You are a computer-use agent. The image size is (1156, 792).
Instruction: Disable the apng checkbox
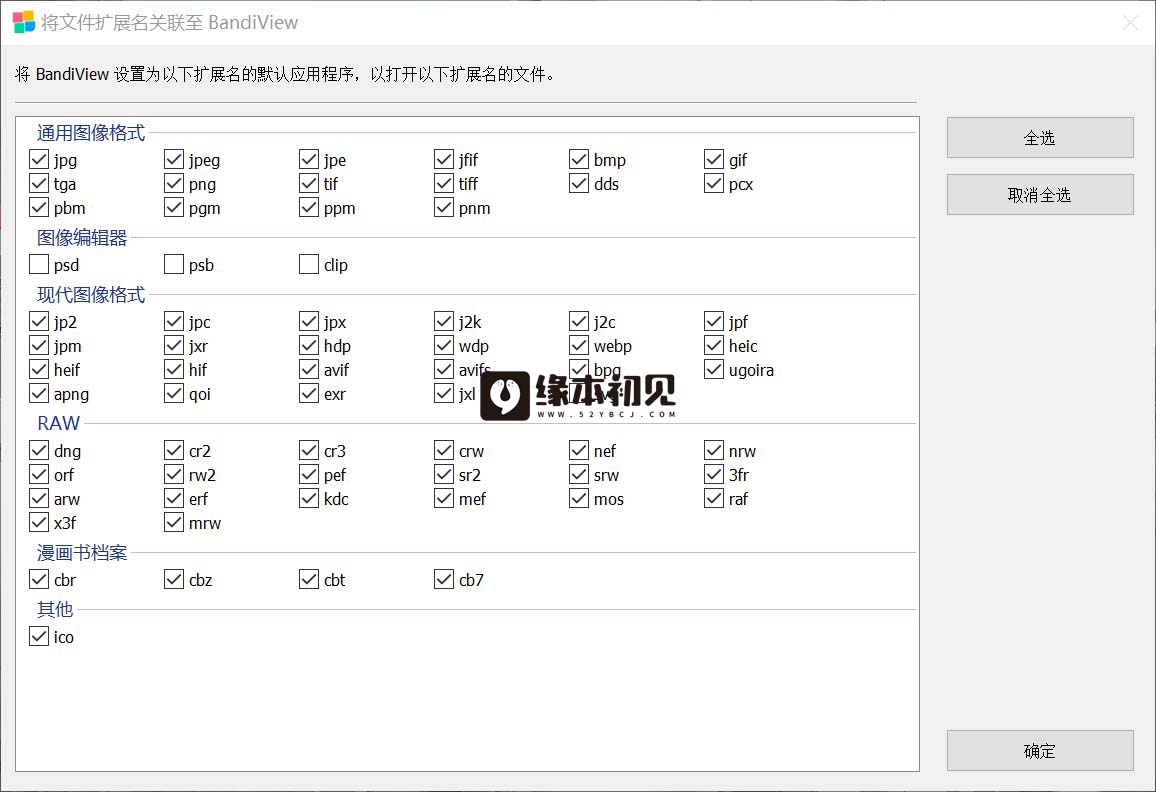tap(39, 393)
